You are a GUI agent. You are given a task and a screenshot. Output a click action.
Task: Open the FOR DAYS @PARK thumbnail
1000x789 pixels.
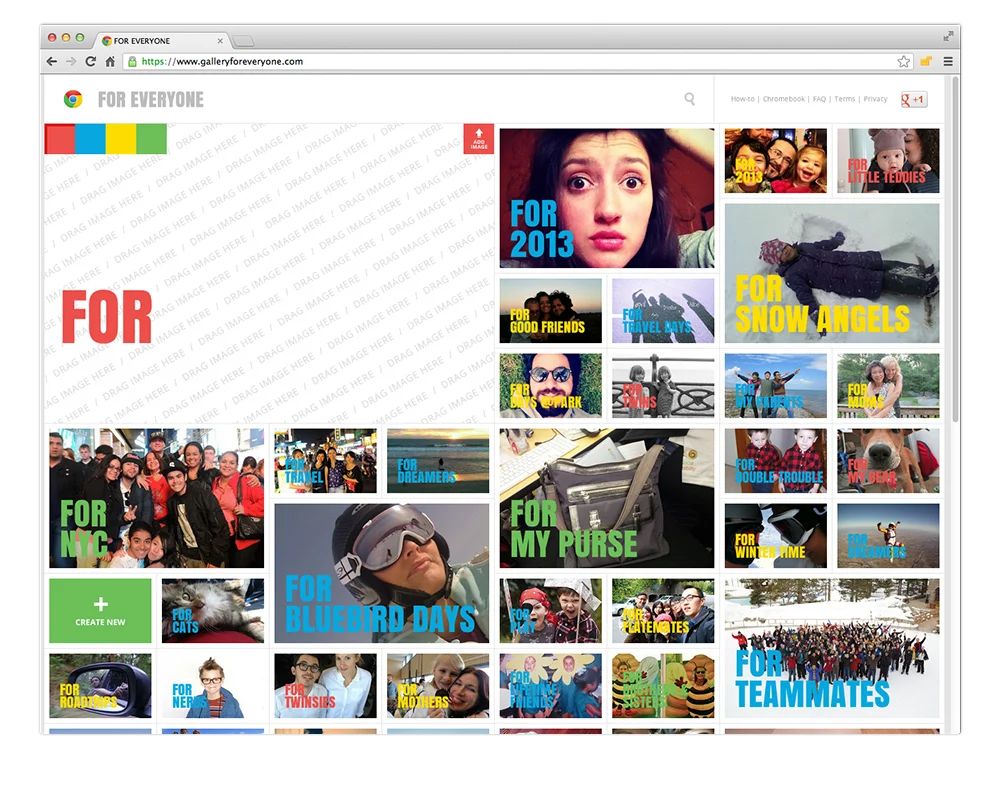pyautogui.click(x=550, y=386)
